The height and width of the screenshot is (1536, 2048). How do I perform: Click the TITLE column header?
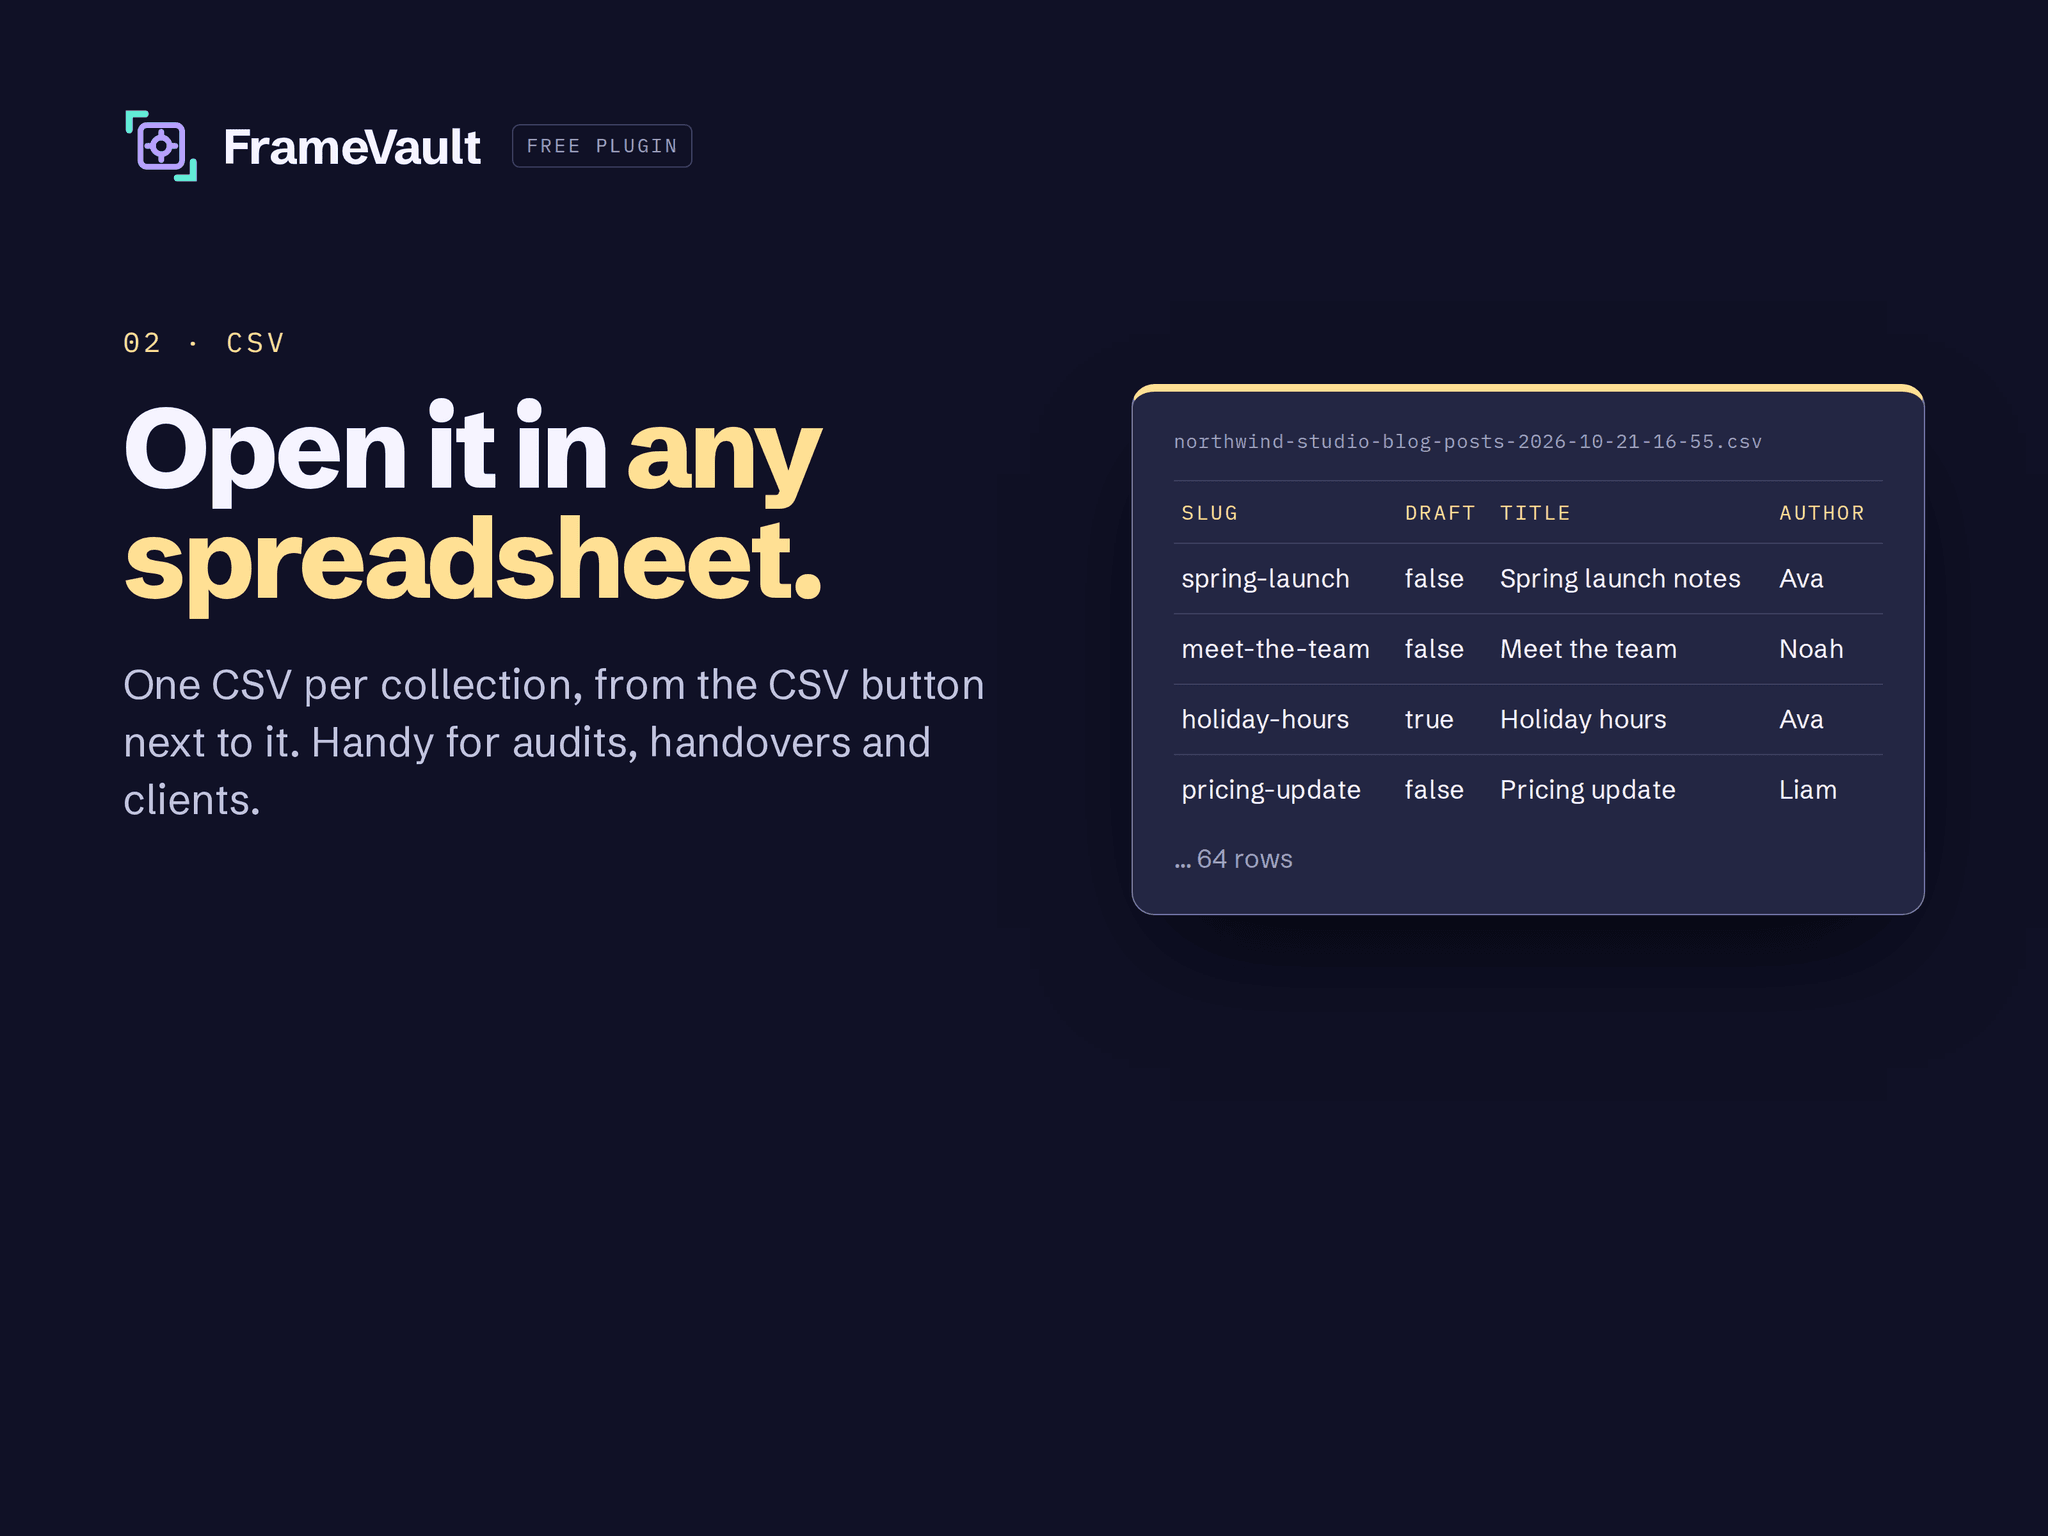tap(1535, 513)
